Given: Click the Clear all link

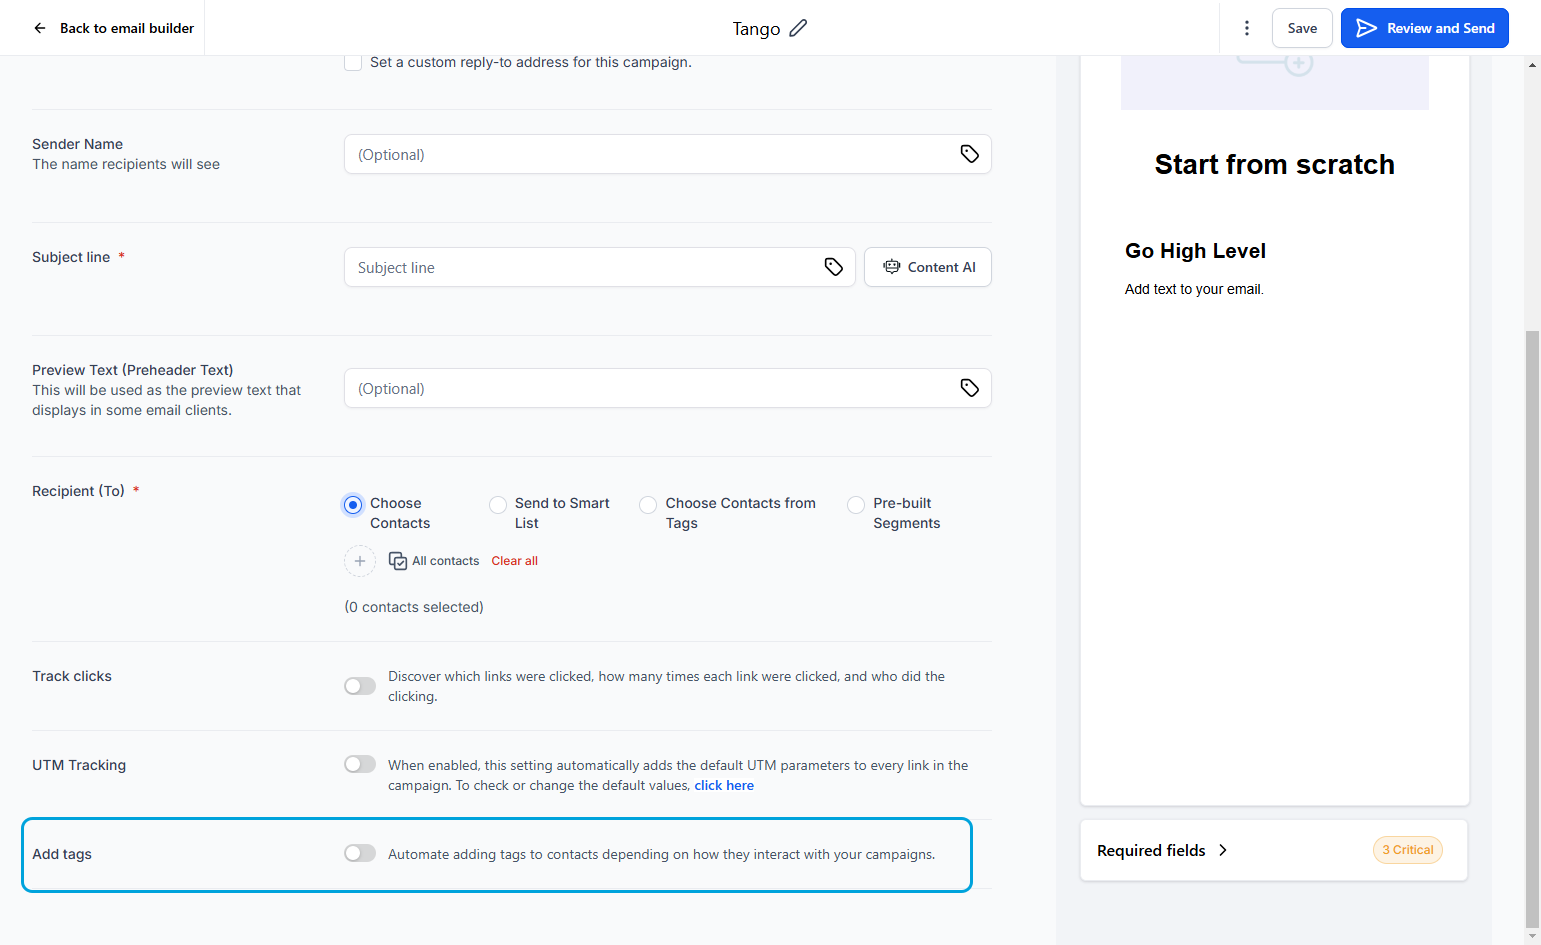Looking at the screenshot, I should [514, 561].
